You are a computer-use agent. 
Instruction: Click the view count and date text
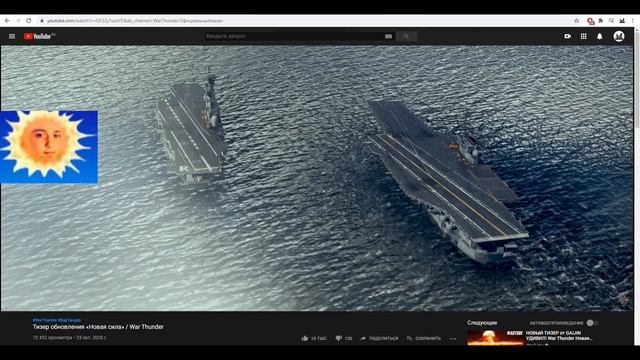[x=69, y=338]
